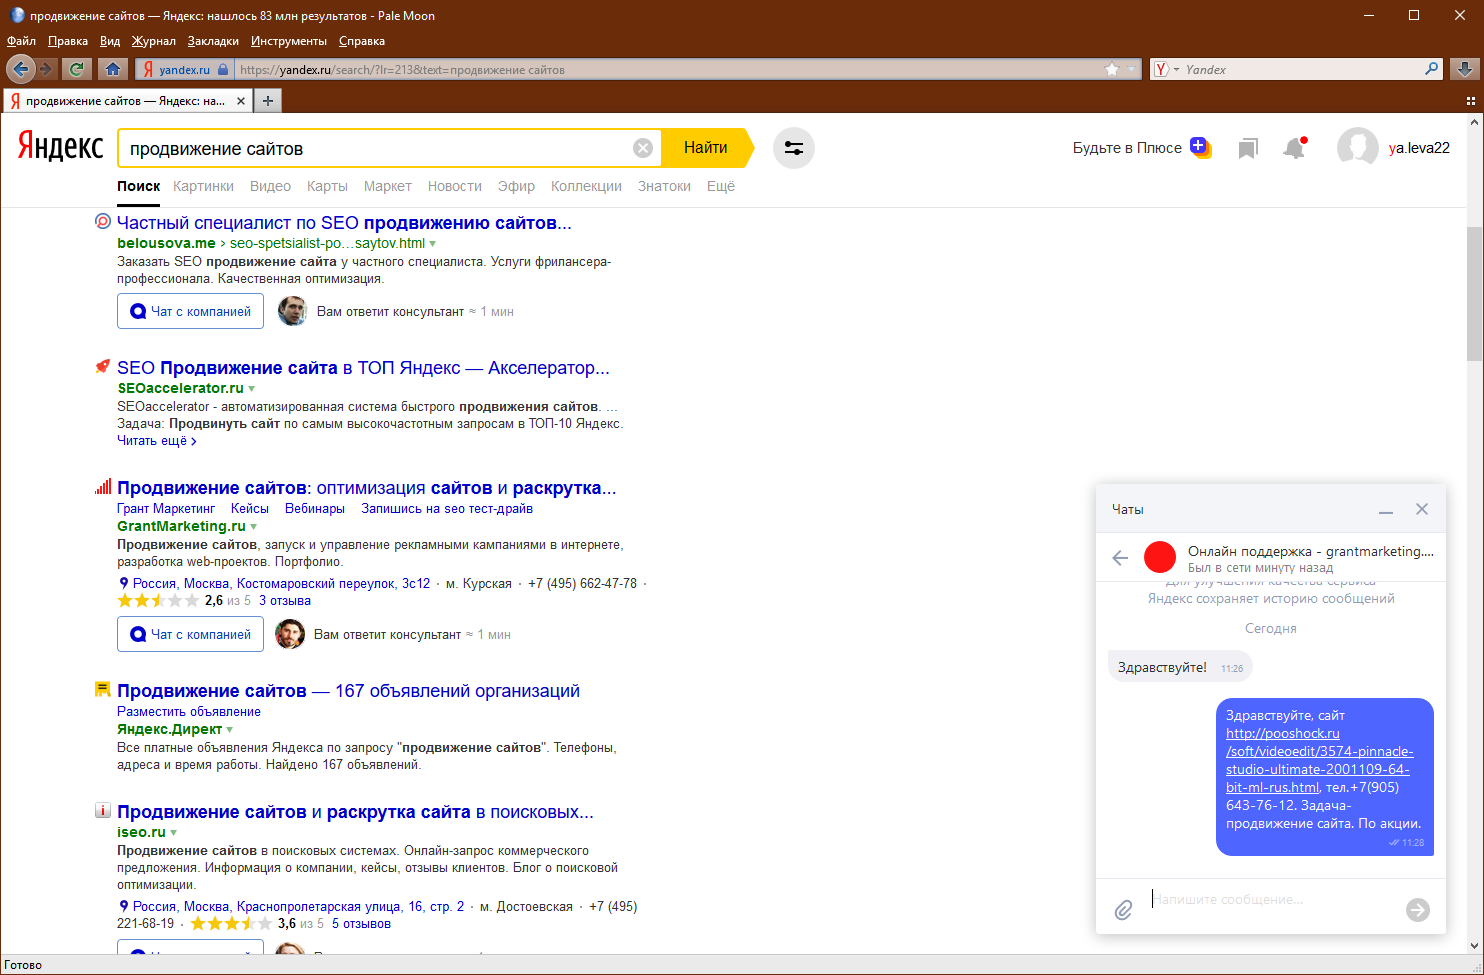Open the browser Downloads arrow icon
The image size is (1484, 975).
tap(1465, 69)
